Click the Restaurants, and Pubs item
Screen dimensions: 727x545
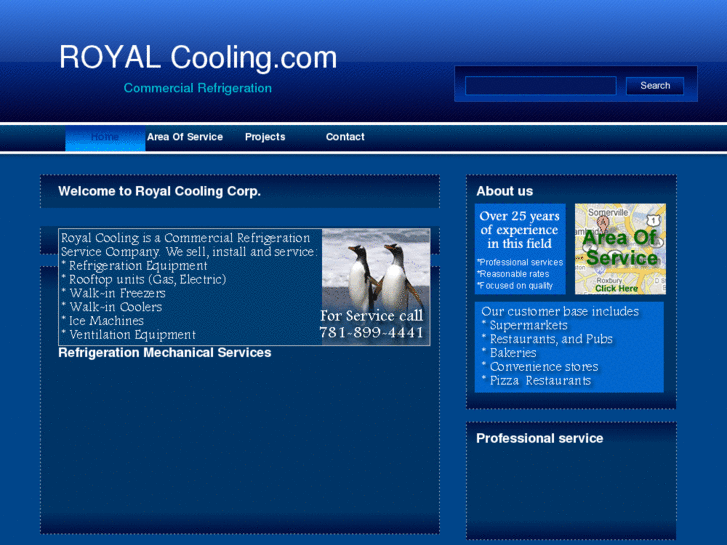(x=547, y=339)
